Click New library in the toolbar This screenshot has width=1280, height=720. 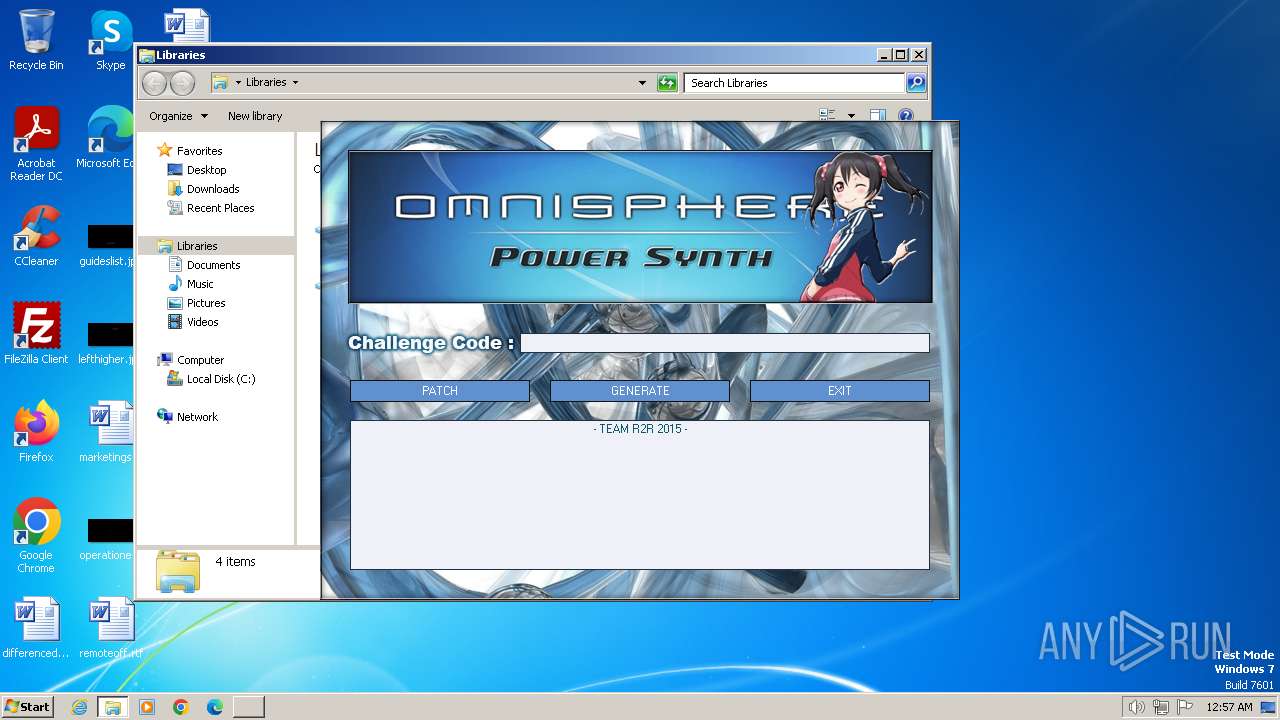pyautogui.click(x=255, y=116)
